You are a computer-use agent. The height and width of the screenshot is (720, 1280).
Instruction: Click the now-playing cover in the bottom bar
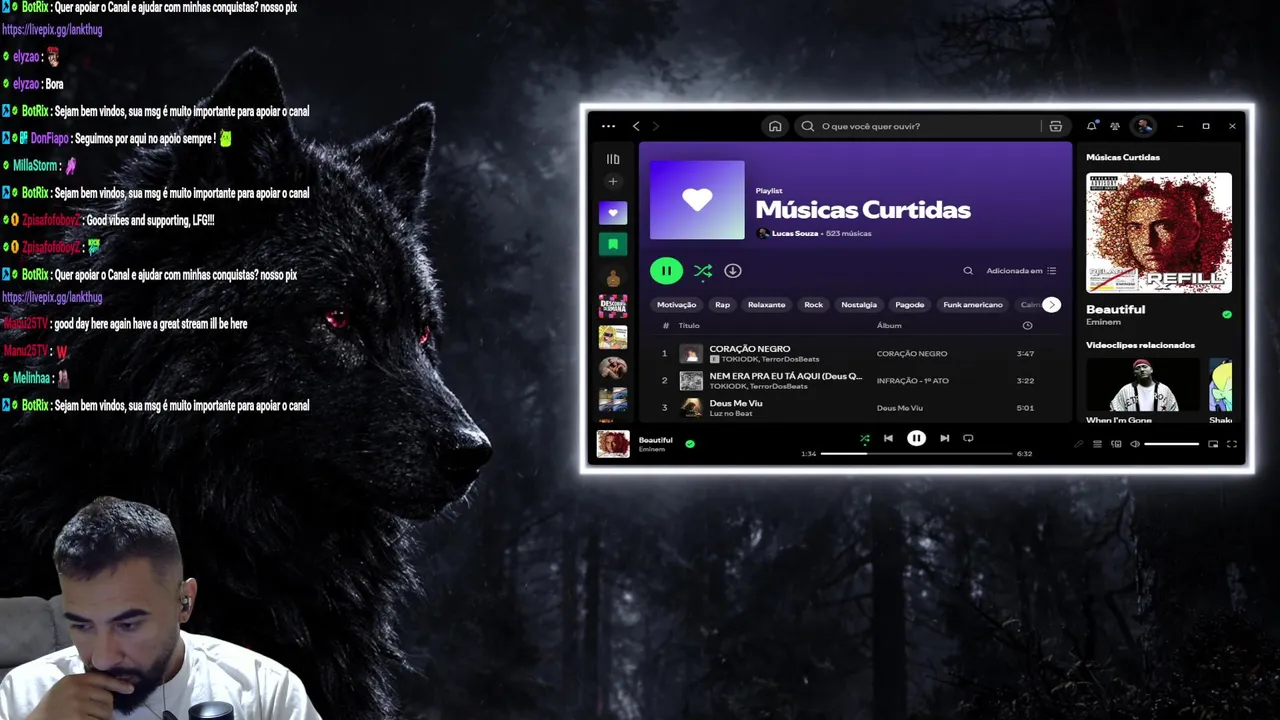pos(613,443)
